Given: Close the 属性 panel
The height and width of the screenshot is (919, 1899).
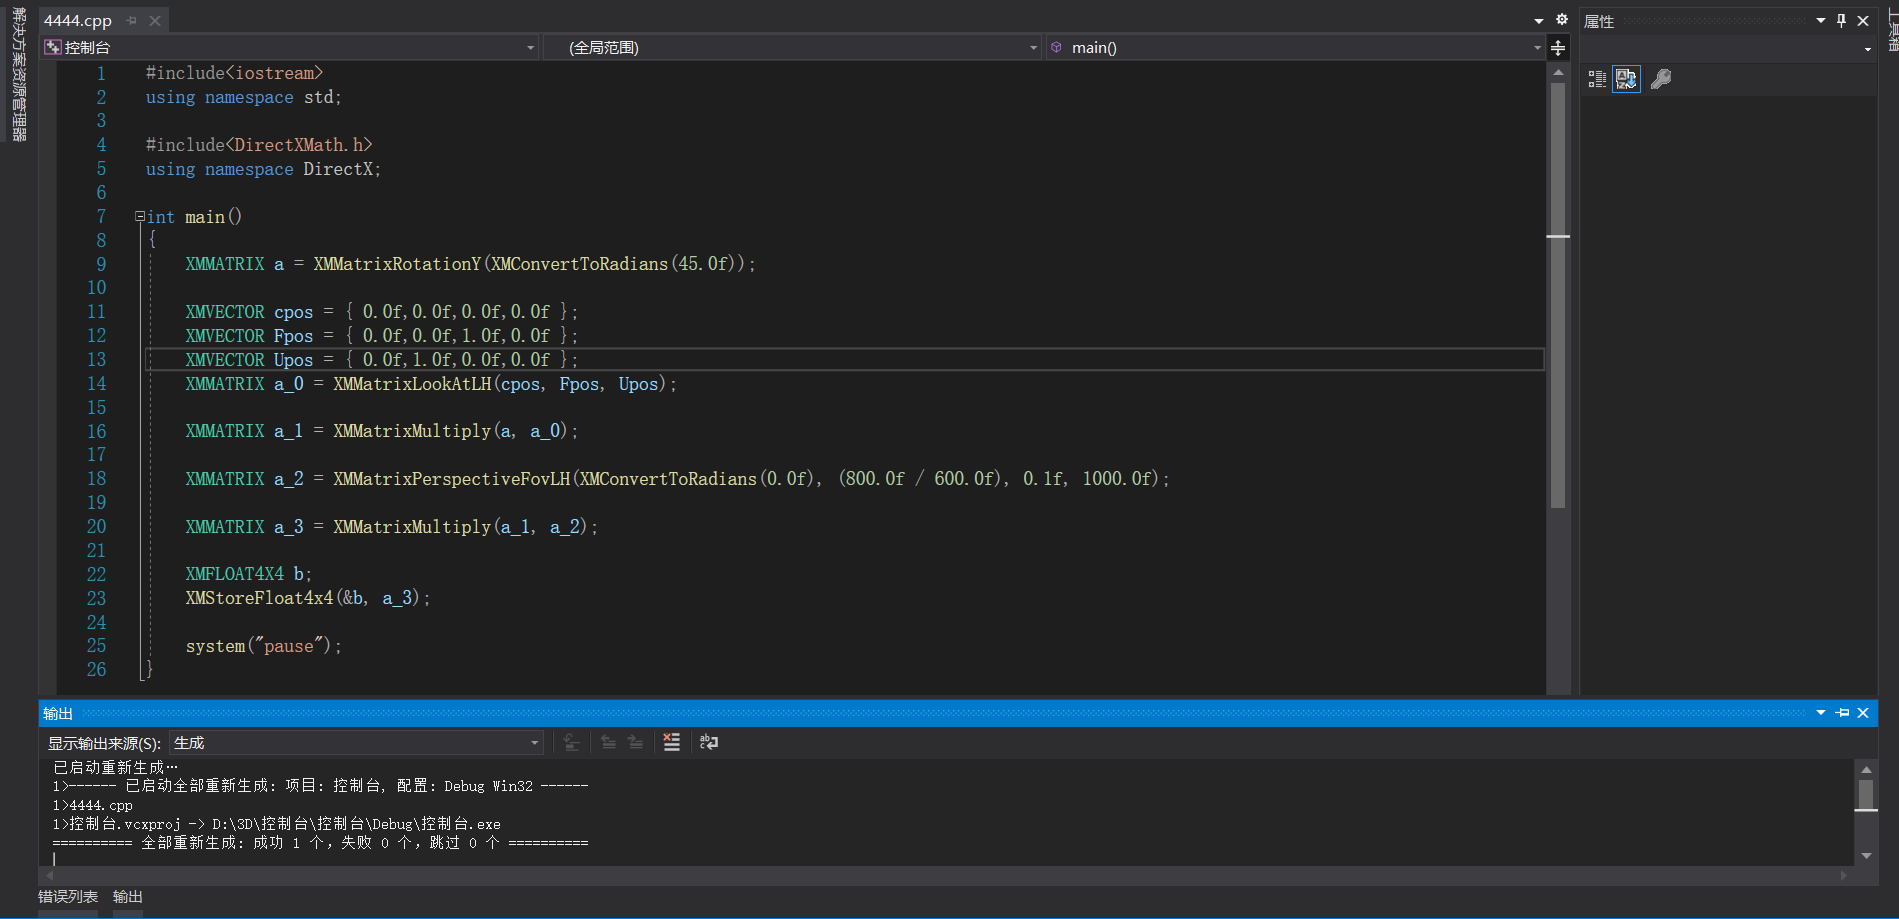Looking at the screenshot, I should (1863, 20).
